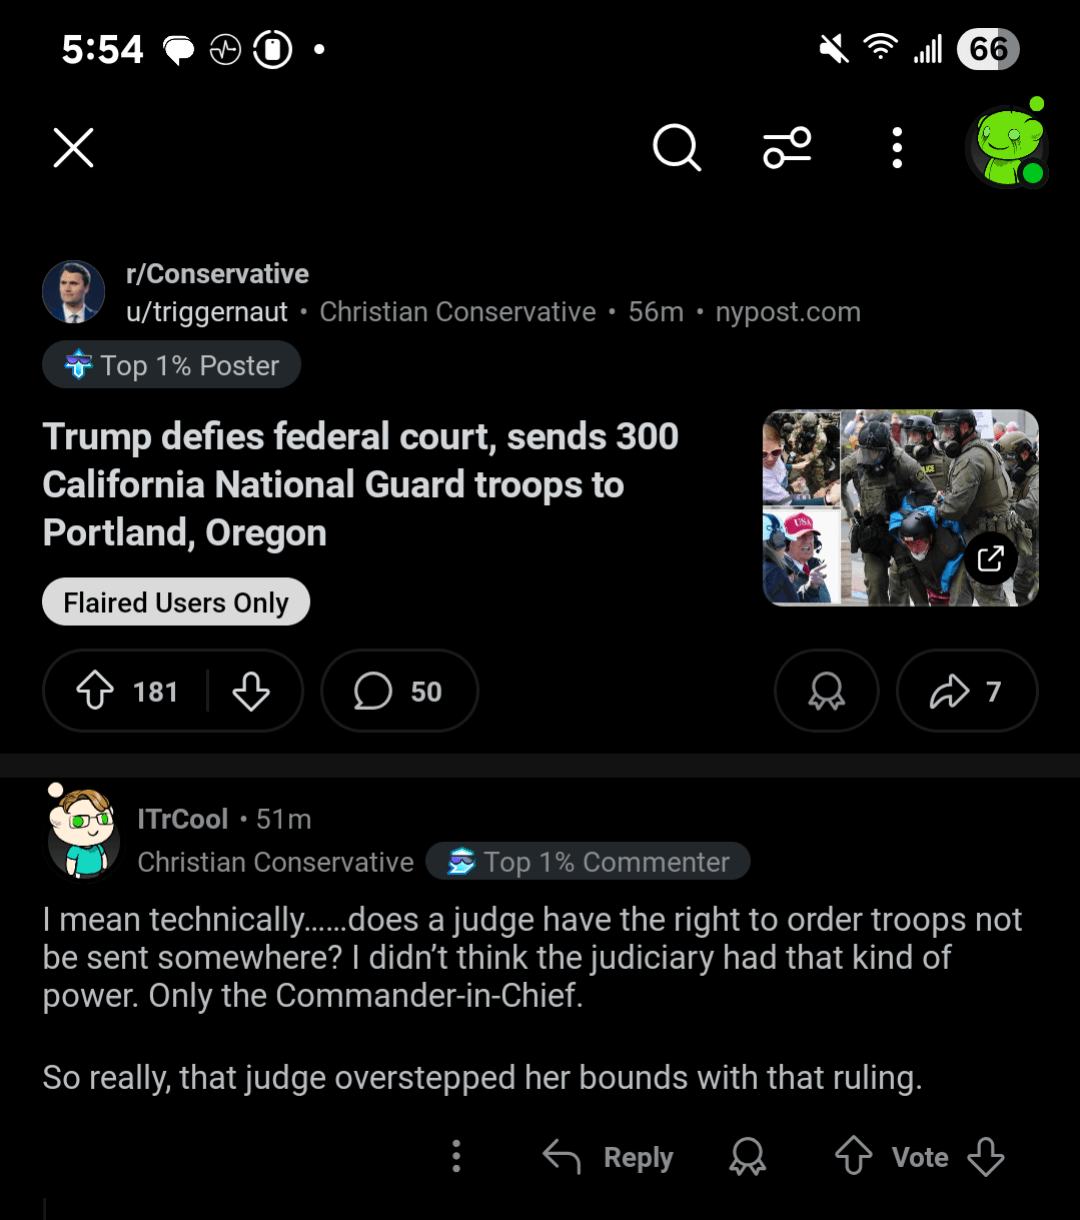Image resolution: width=1080 pixels, height=1220 pixels.
Task: Reply to ITrCool's comment
Action: [x=609, y=1157]
